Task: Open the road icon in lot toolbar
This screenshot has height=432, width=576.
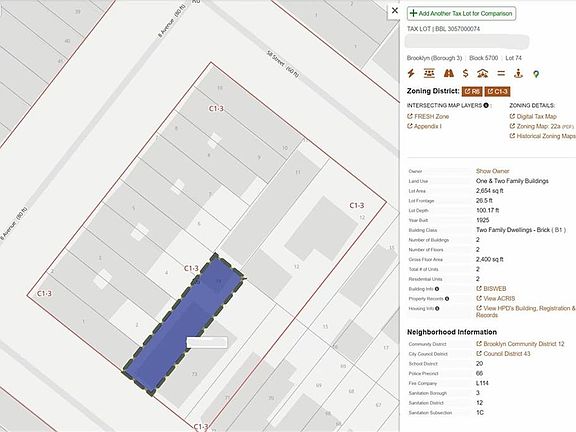Action: coord(449,73)
